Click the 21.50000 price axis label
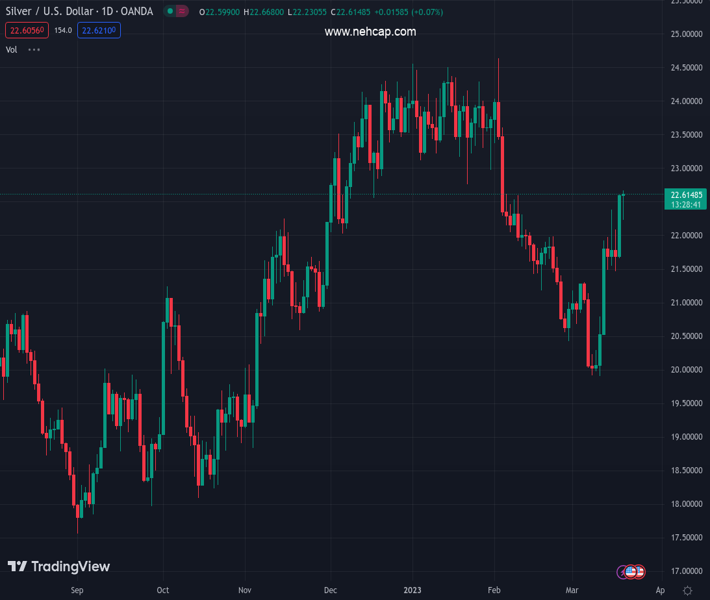The image size is (710, 600). pyautogui.click(x=686, y=269)
